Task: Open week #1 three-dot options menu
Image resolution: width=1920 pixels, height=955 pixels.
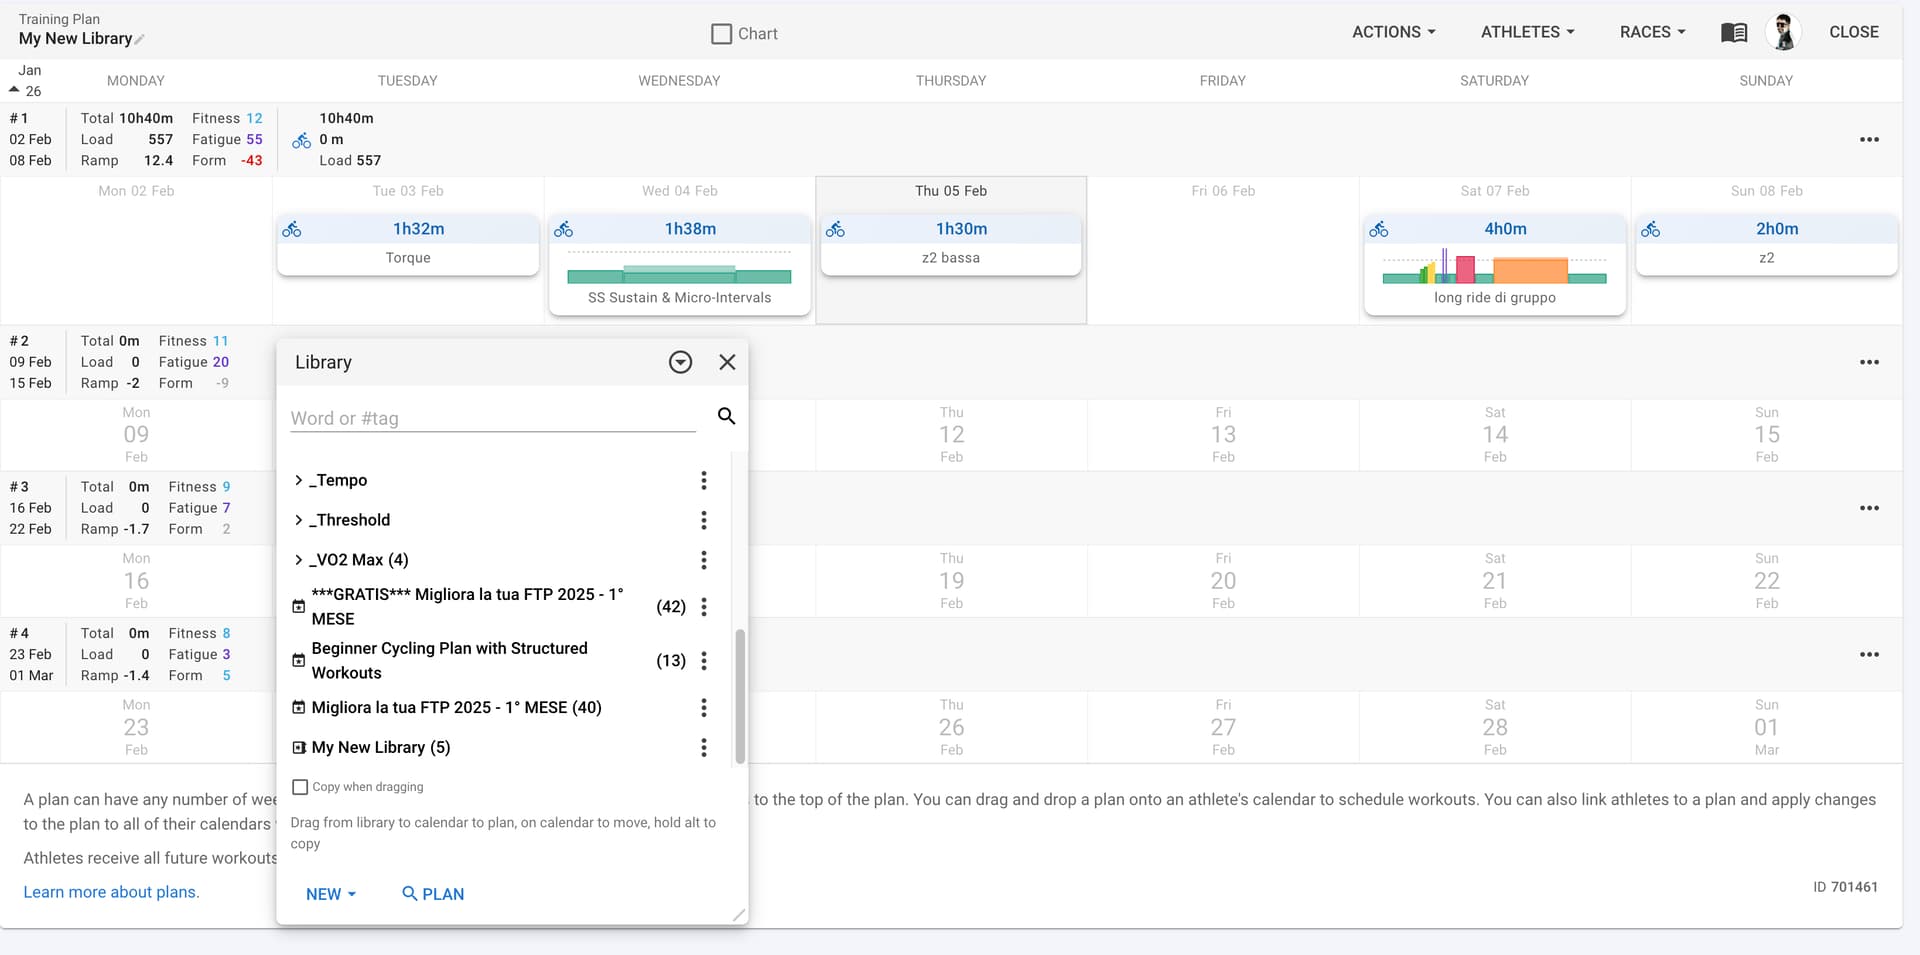Action: coord(1868,140)
